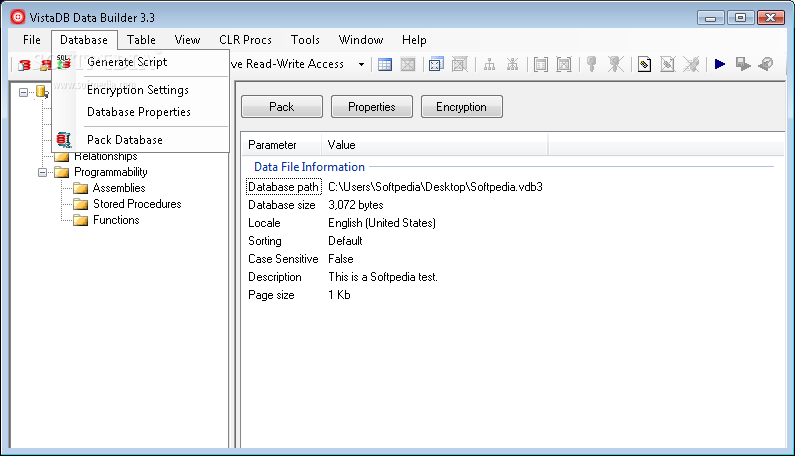Screen dimensions: 795x456
Task: Click the import data arrow icon
Action: click(x=743, y=64)
